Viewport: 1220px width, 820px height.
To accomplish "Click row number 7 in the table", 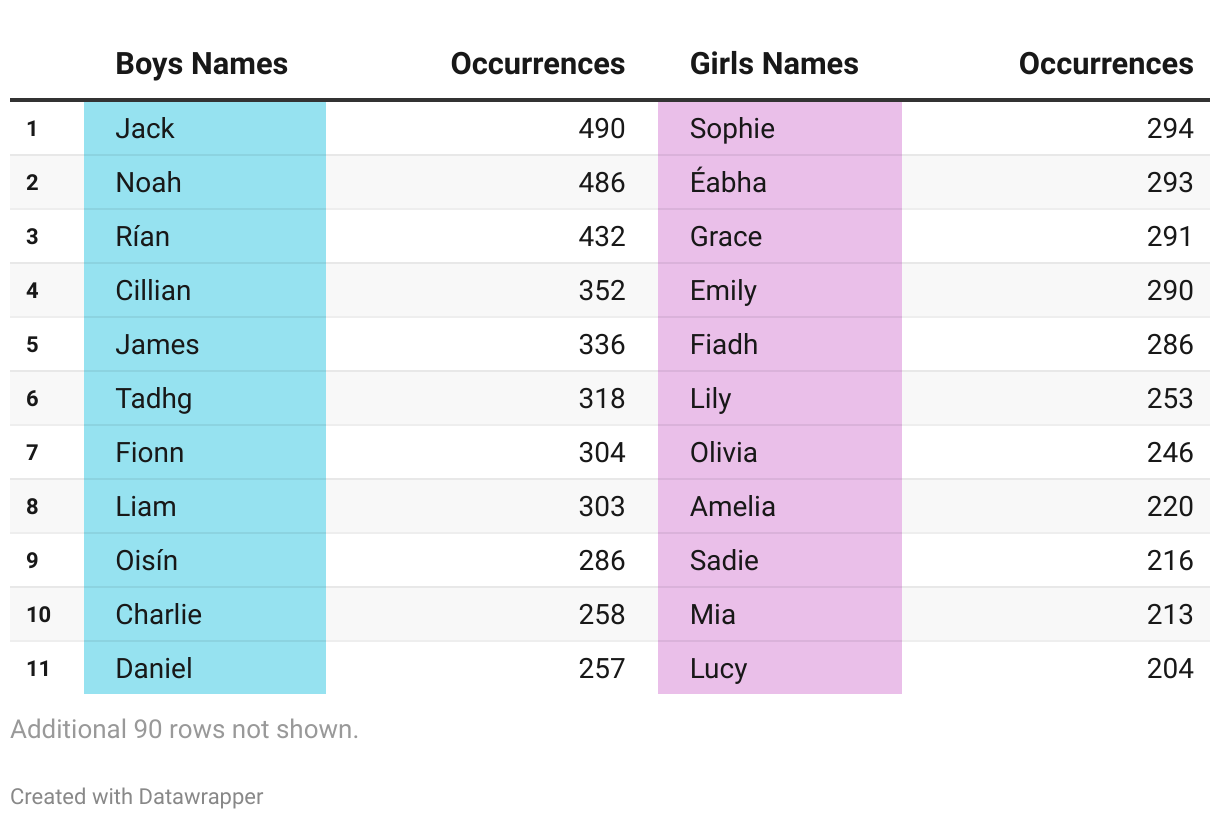I will click(x=32, y=452).
